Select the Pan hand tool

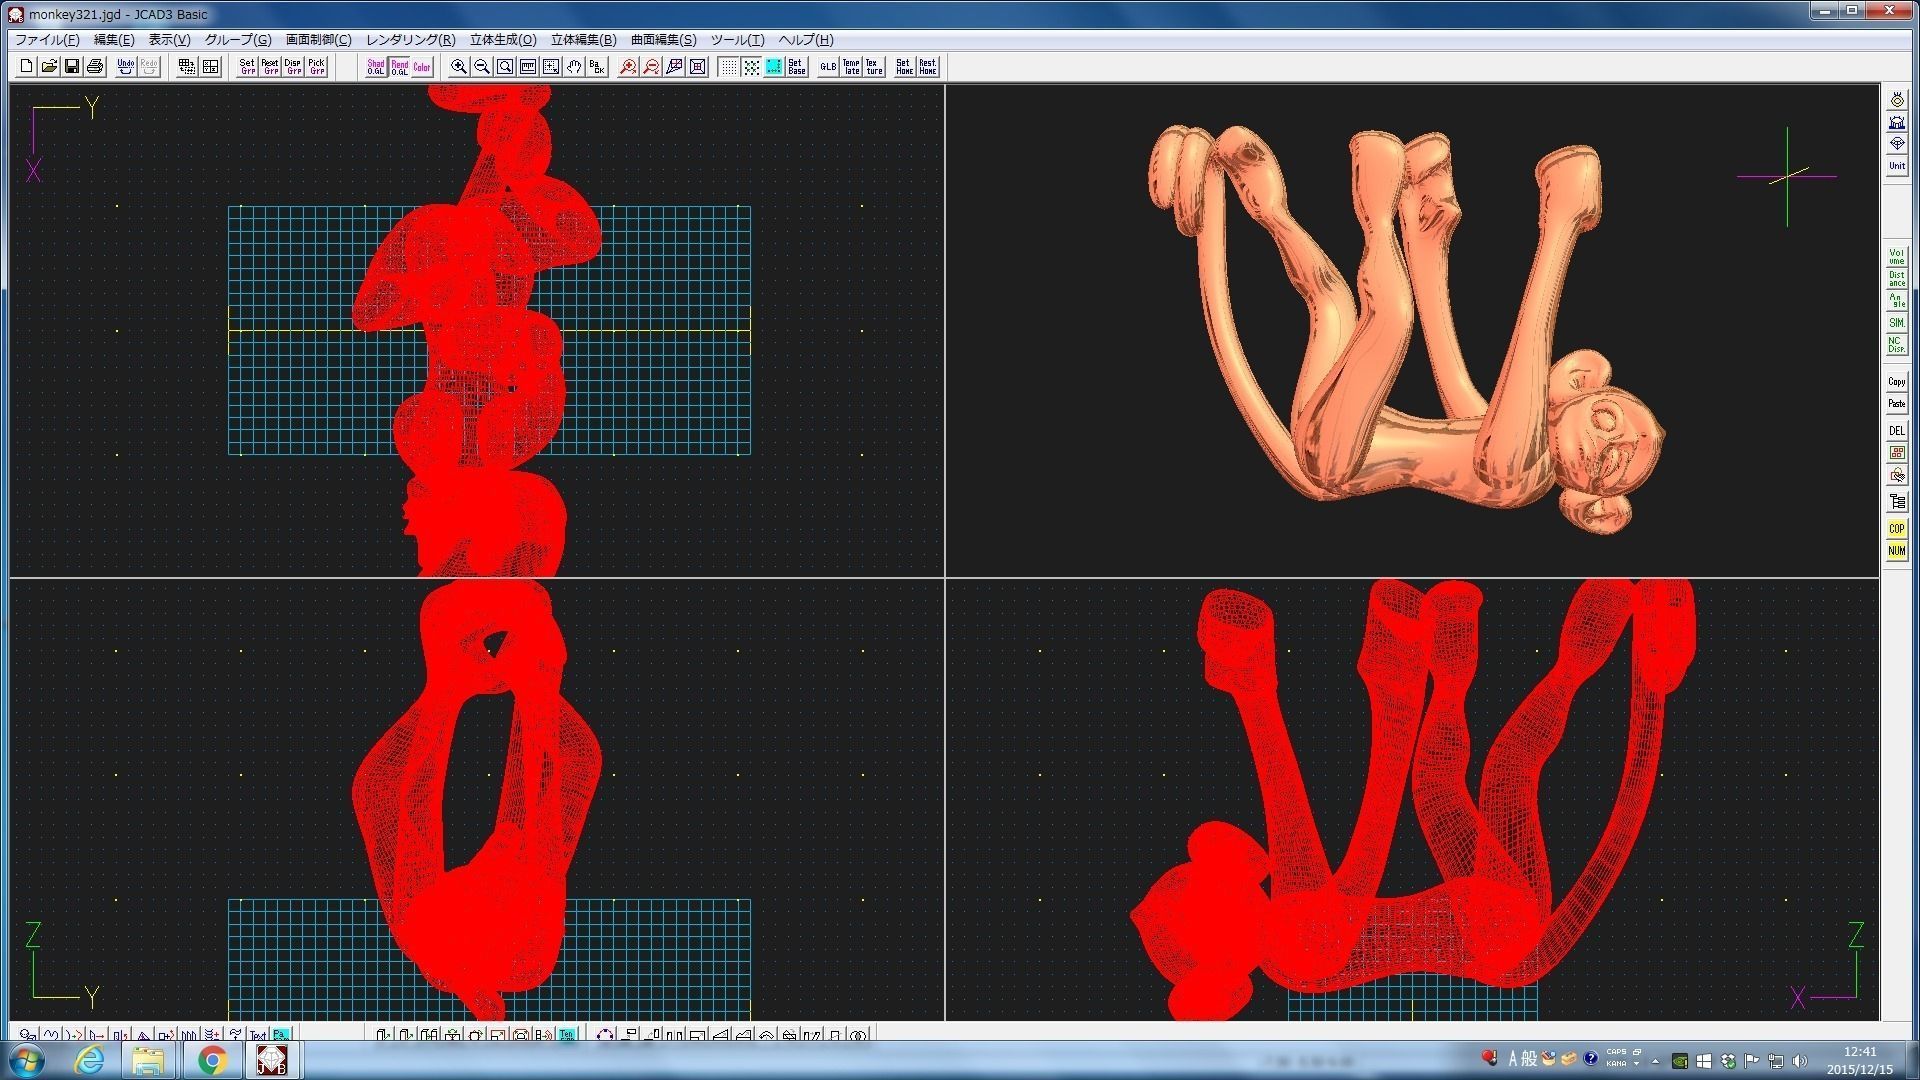pyautogui.click(x=574, y=67)
